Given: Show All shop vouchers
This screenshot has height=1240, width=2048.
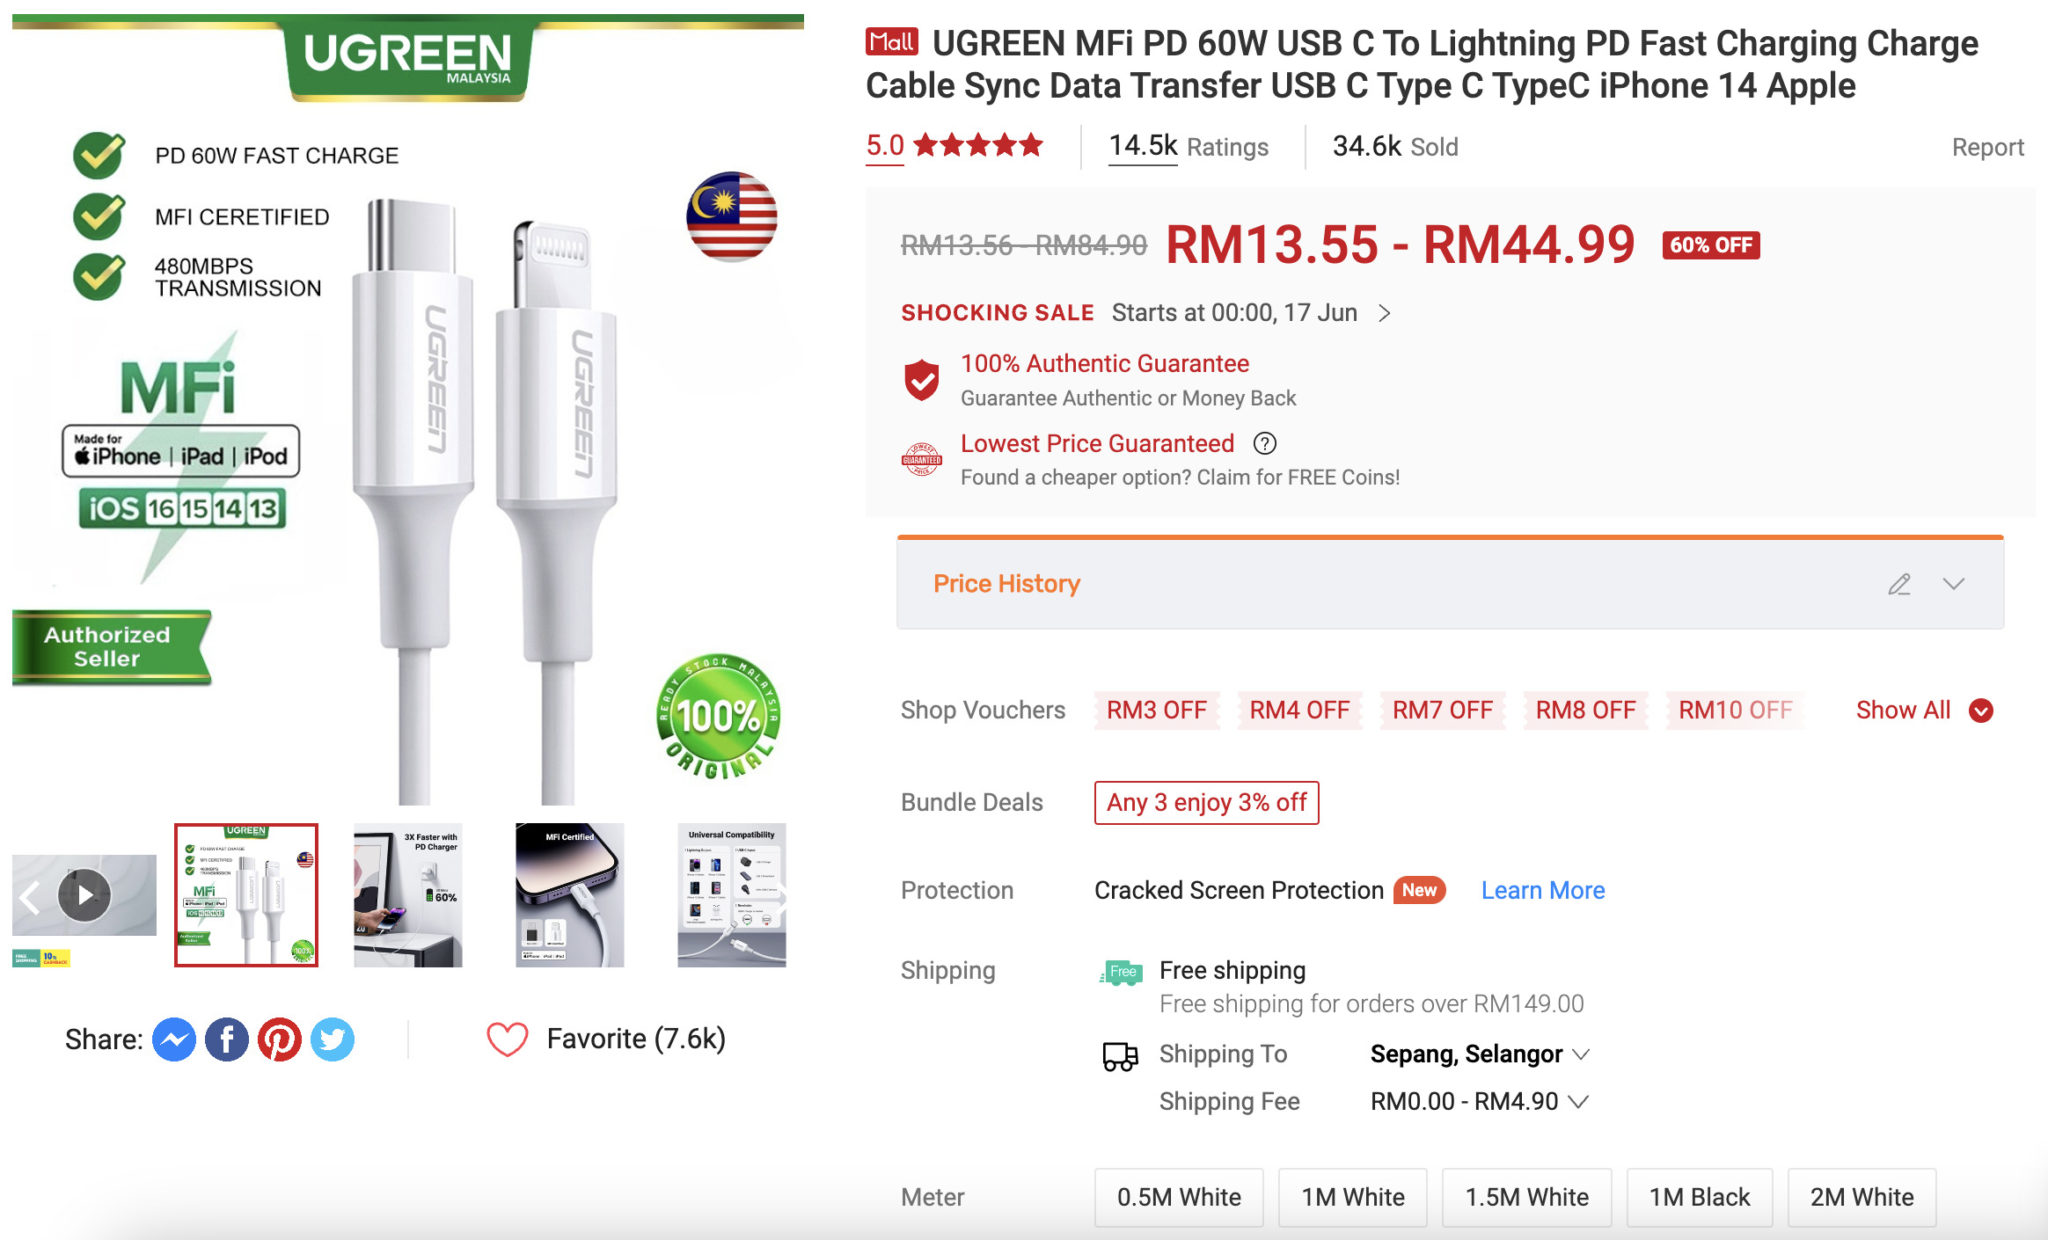Looking at the screenshot, I should click(x=1924, y=710).
